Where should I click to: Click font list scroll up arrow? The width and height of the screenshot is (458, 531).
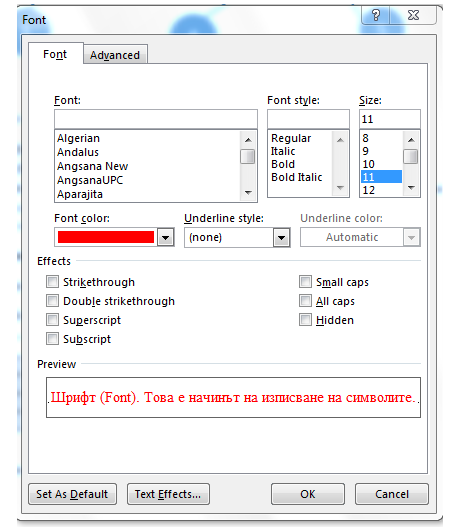point(248,140)
